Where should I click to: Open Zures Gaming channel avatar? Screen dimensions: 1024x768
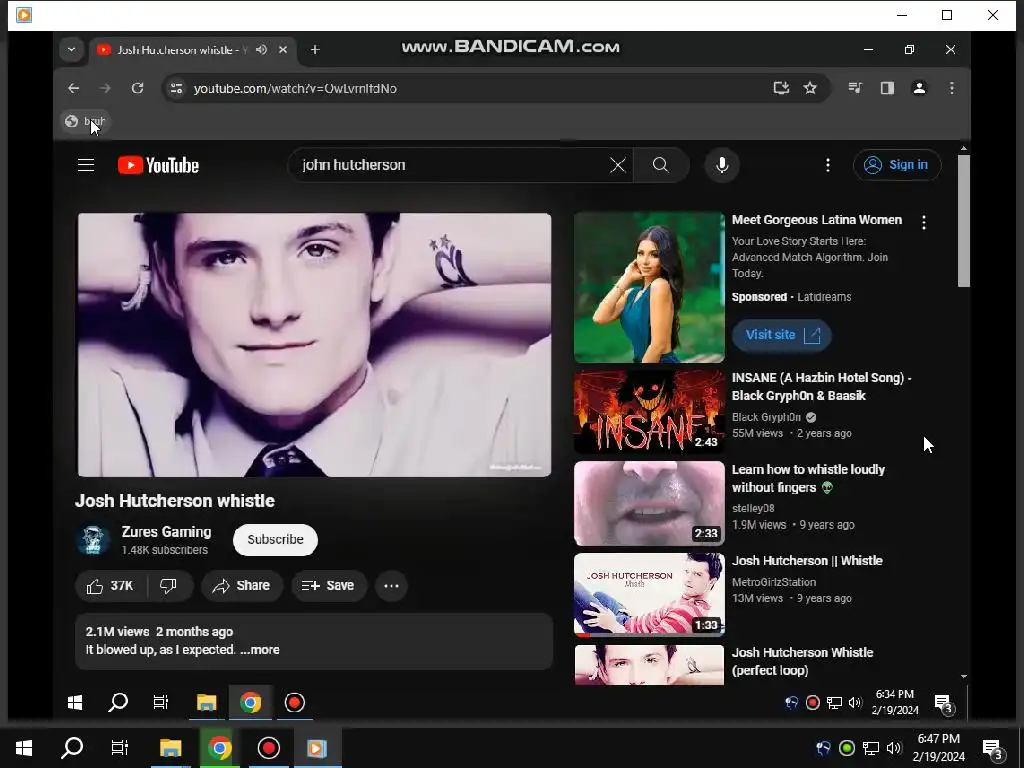(93, 539)
